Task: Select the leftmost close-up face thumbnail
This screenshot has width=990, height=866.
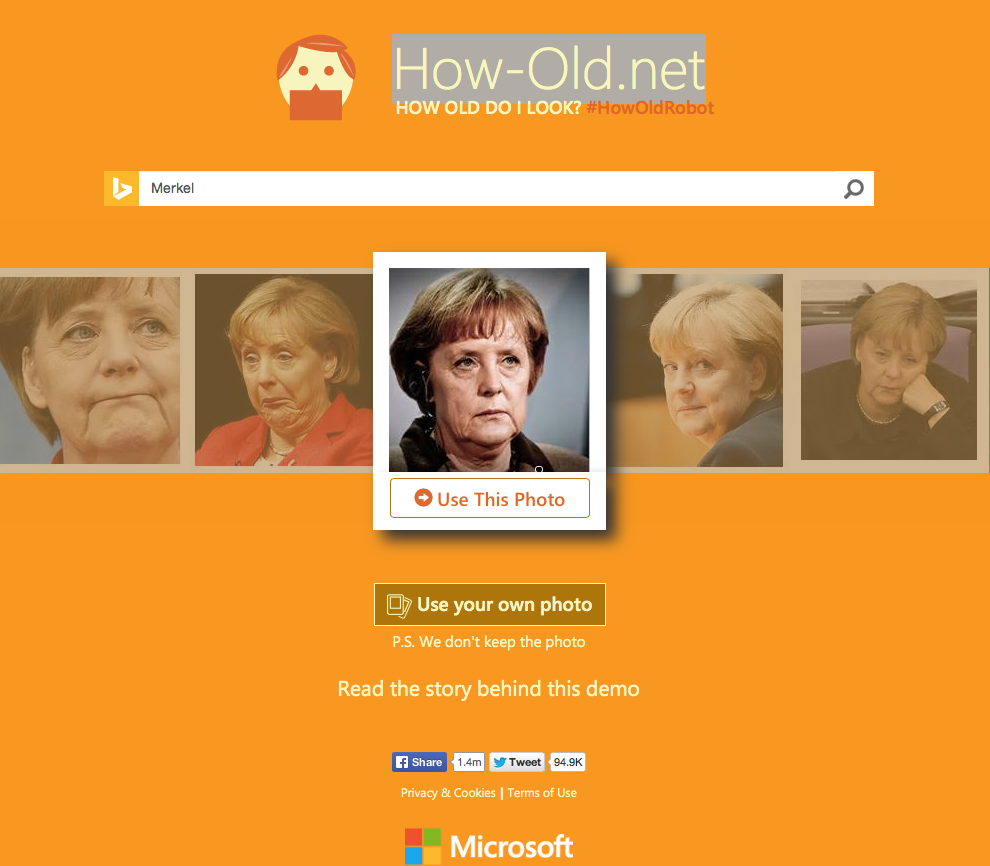Action: [90, 370]
